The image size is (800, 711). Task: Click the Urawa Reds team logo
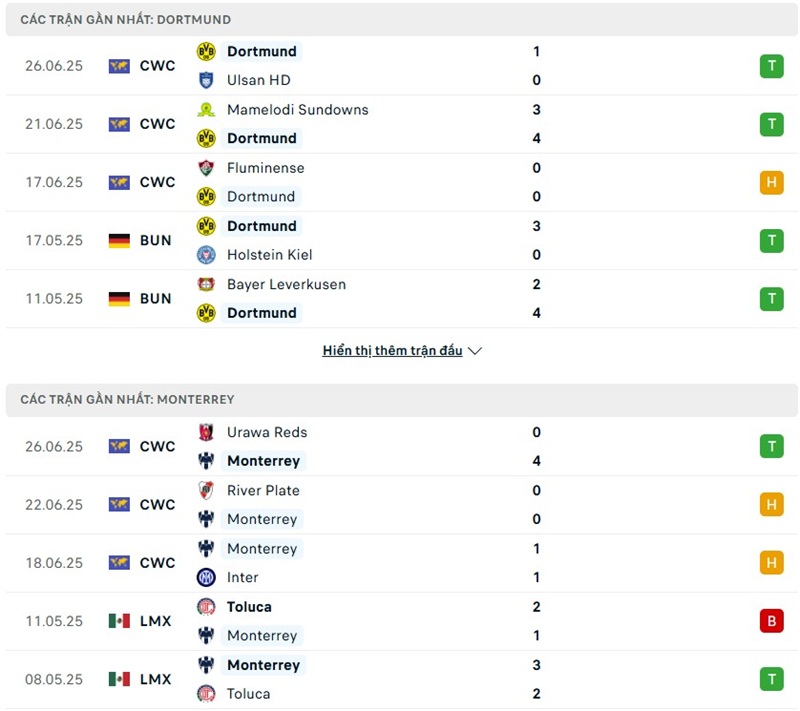206,432
